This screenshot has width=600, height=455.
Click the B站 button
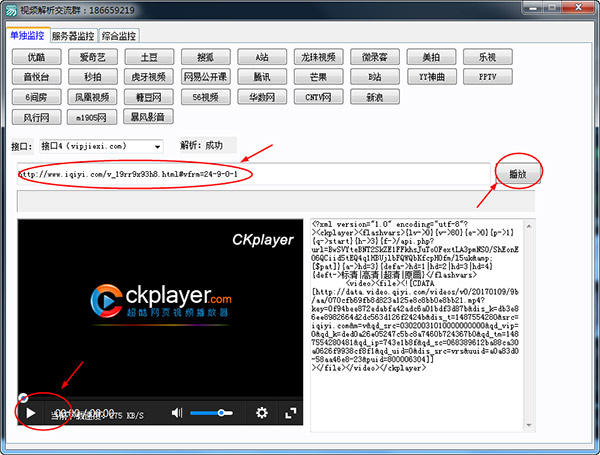click(x=375, y=77)
